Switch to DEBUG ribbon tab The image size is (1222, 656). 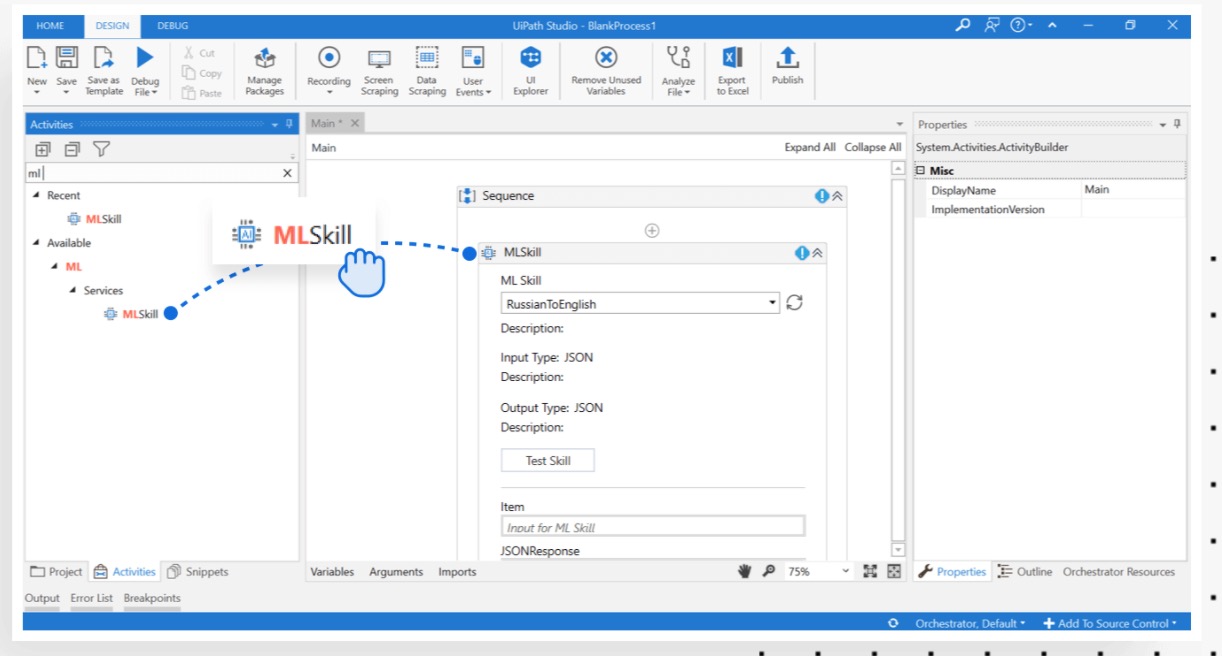(x=172, y=25)
